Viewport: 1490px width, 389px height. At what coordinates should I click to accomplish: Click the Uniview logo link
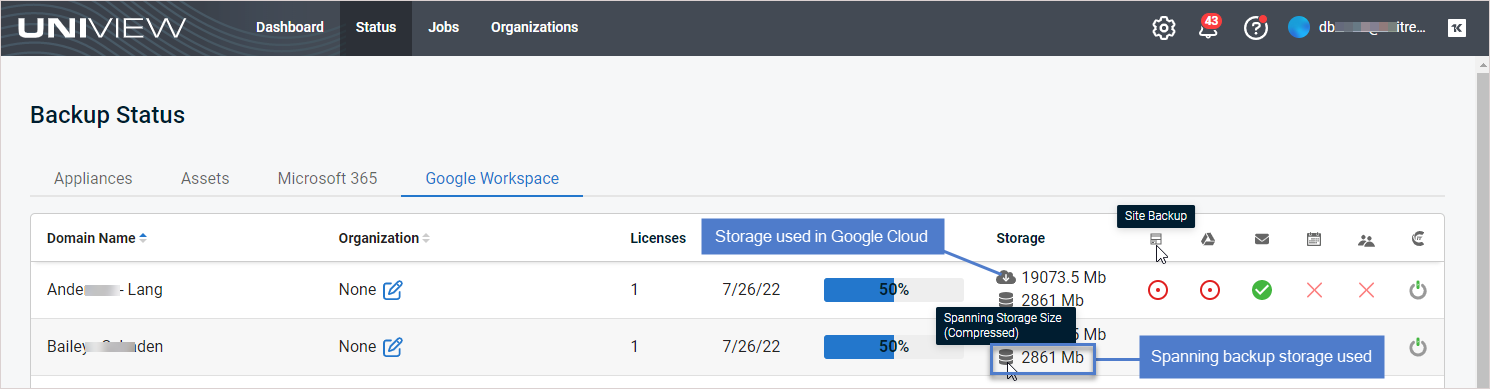pyautogui.click(x=102, y=28)
